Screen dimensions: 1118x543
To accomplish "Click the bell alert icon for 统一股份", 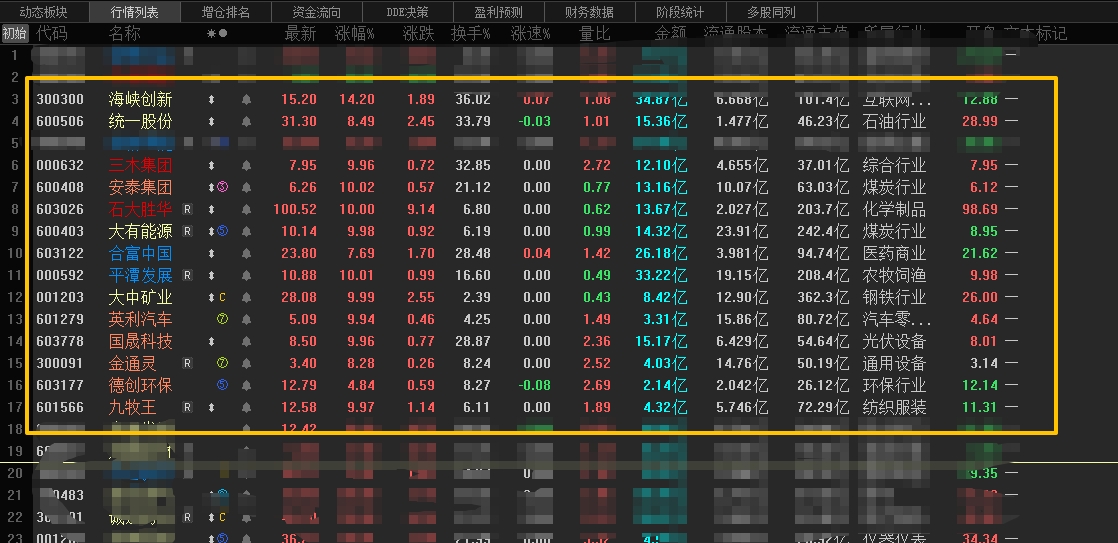I will coord(246,122).
